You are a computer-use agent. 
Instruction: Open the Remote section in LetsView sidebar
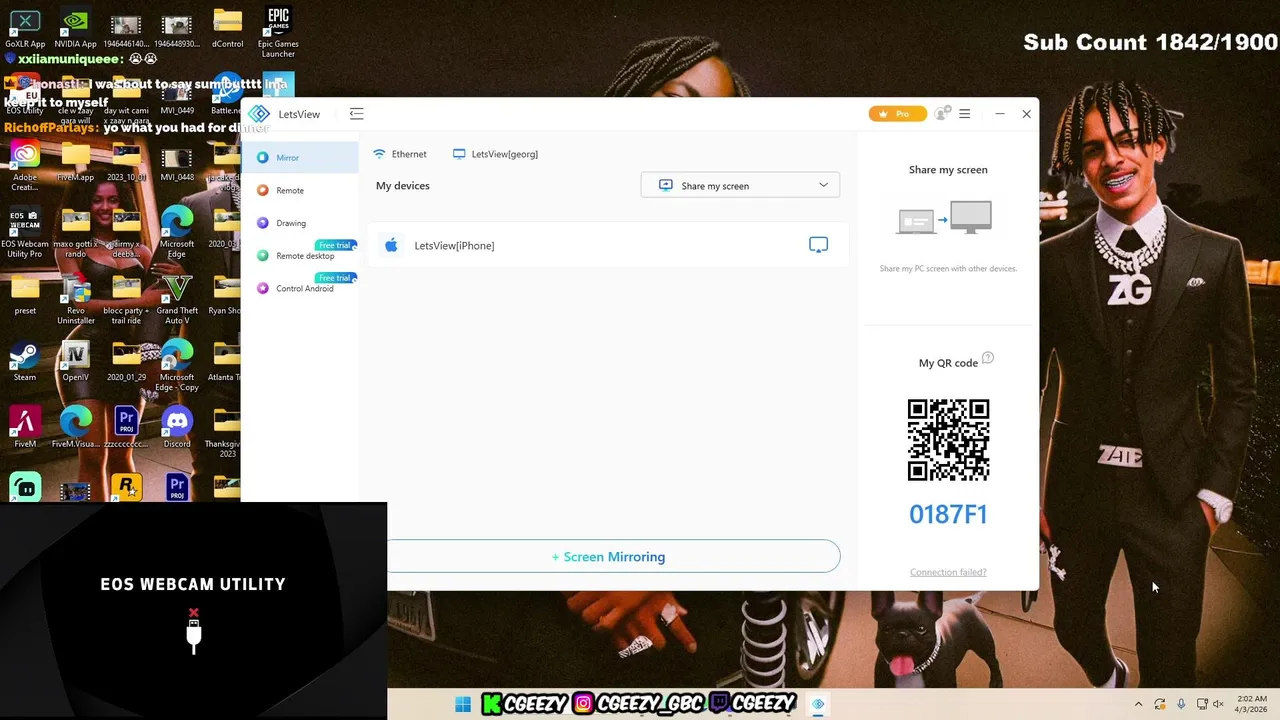tap(299, 190)
